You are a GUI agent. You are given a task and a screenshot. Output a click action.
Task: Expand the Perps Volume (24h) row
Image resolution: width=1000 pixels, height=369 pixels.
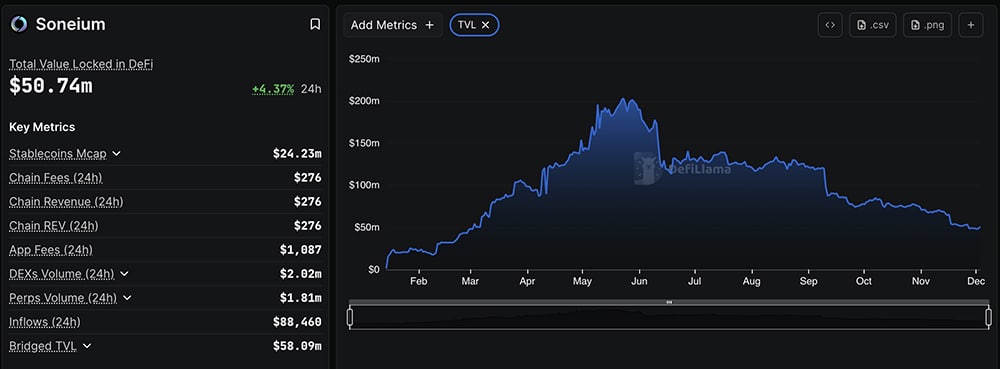127,298
